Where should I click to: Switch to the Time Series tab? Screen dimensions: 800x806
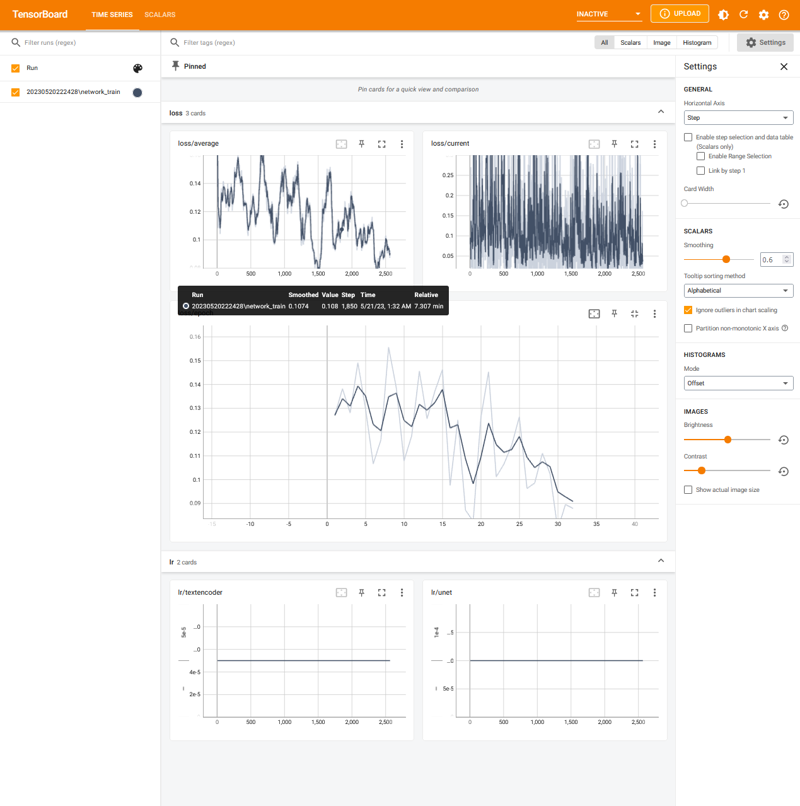click(x=112, y=14)
